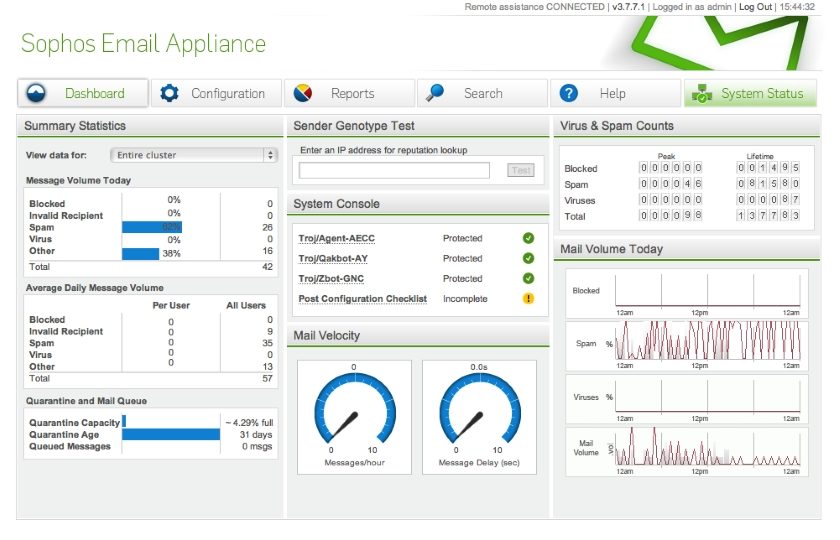Viewport: 840px width, 540px height.
Task: Click the Messages/hour gauge
Action: [355, 417]
